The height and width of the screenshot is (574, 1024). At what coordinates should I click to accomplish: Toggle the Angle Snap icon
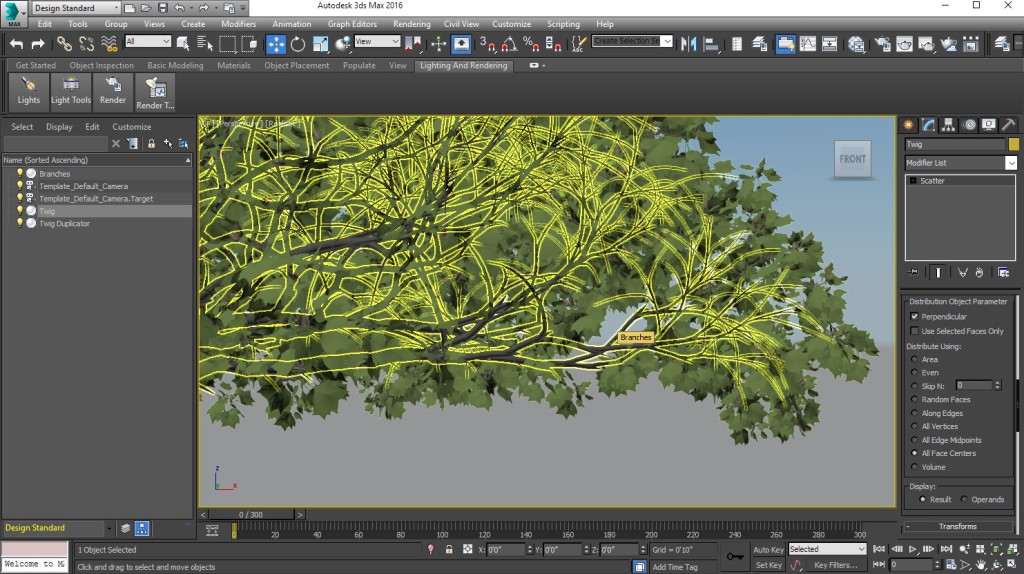click(x=509, y=44)
